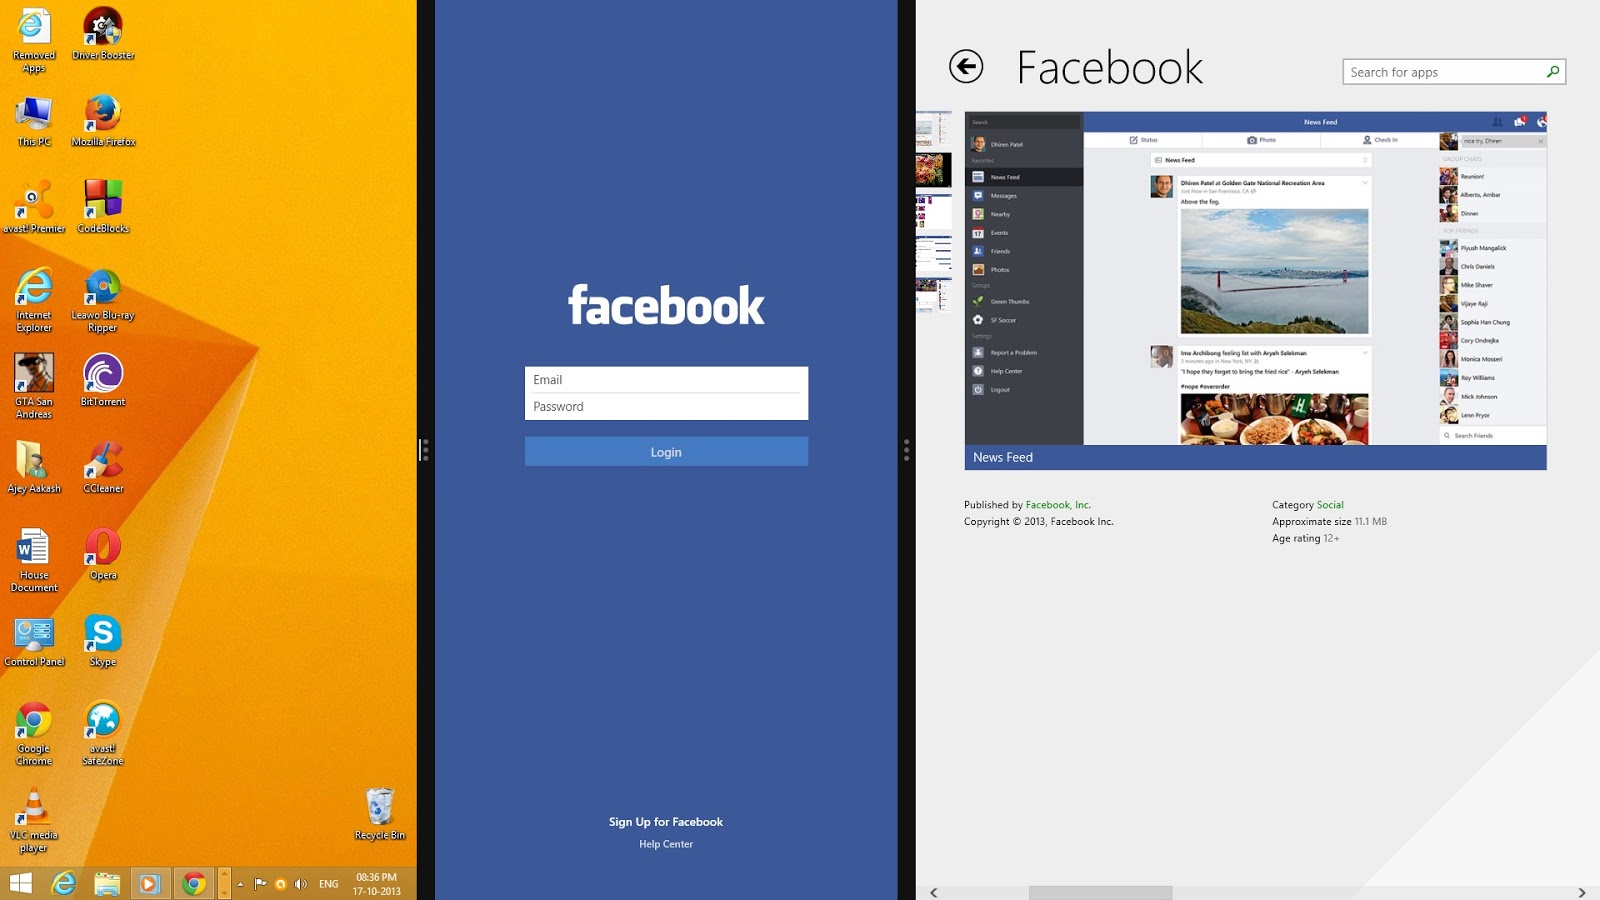Launch Driver Booster from the desktop

[103, 34]
